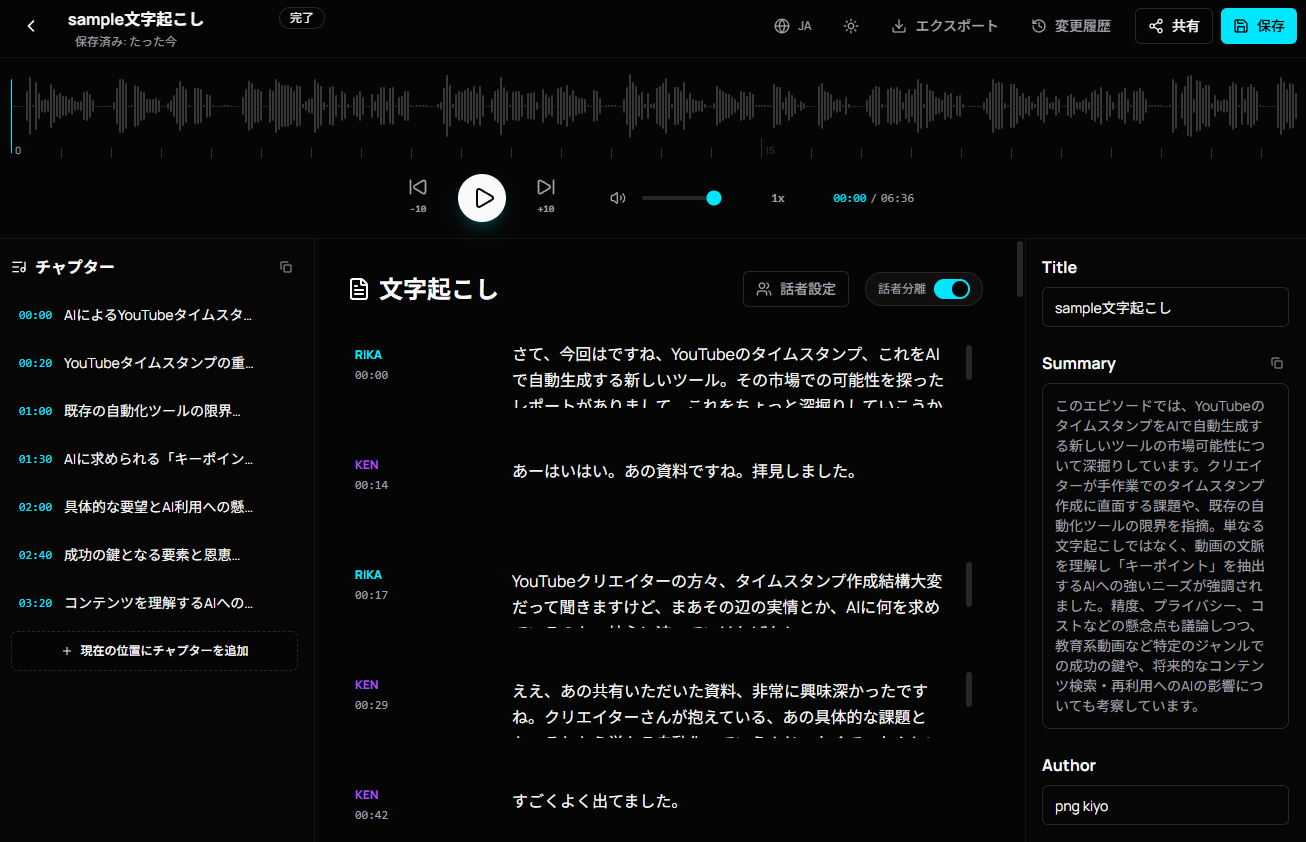Image resolution: width=1306 pixels, height=842 pixels.
Task: Toggle the light/dark theme sun icon
Action: tap(851, 26)
